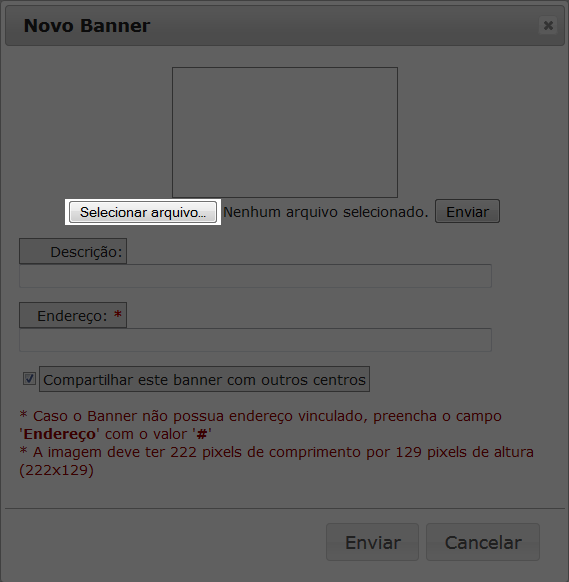The width and height of the screenshot is (569, 582).
Task: Open file chooser via Selecionar arquivo
Action: point(143,212)
